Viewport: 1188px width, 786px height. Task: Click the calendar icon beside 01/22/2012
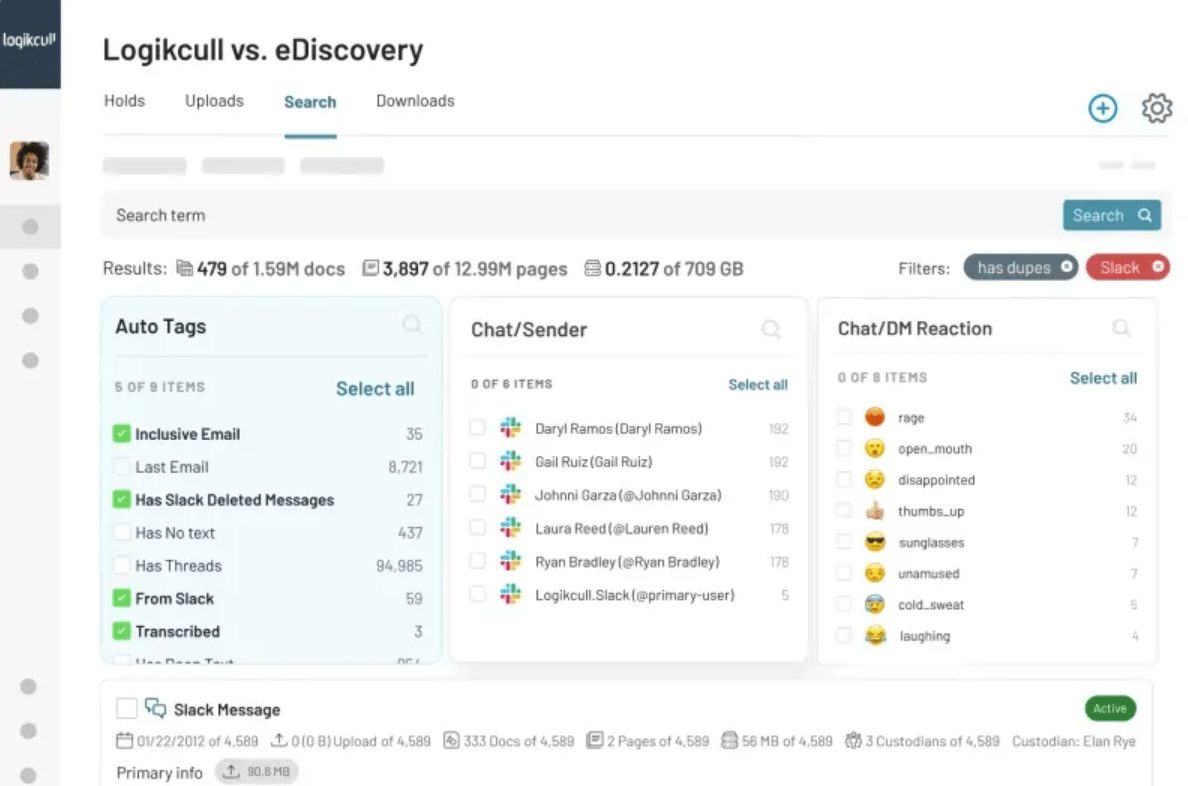point(124,741)
